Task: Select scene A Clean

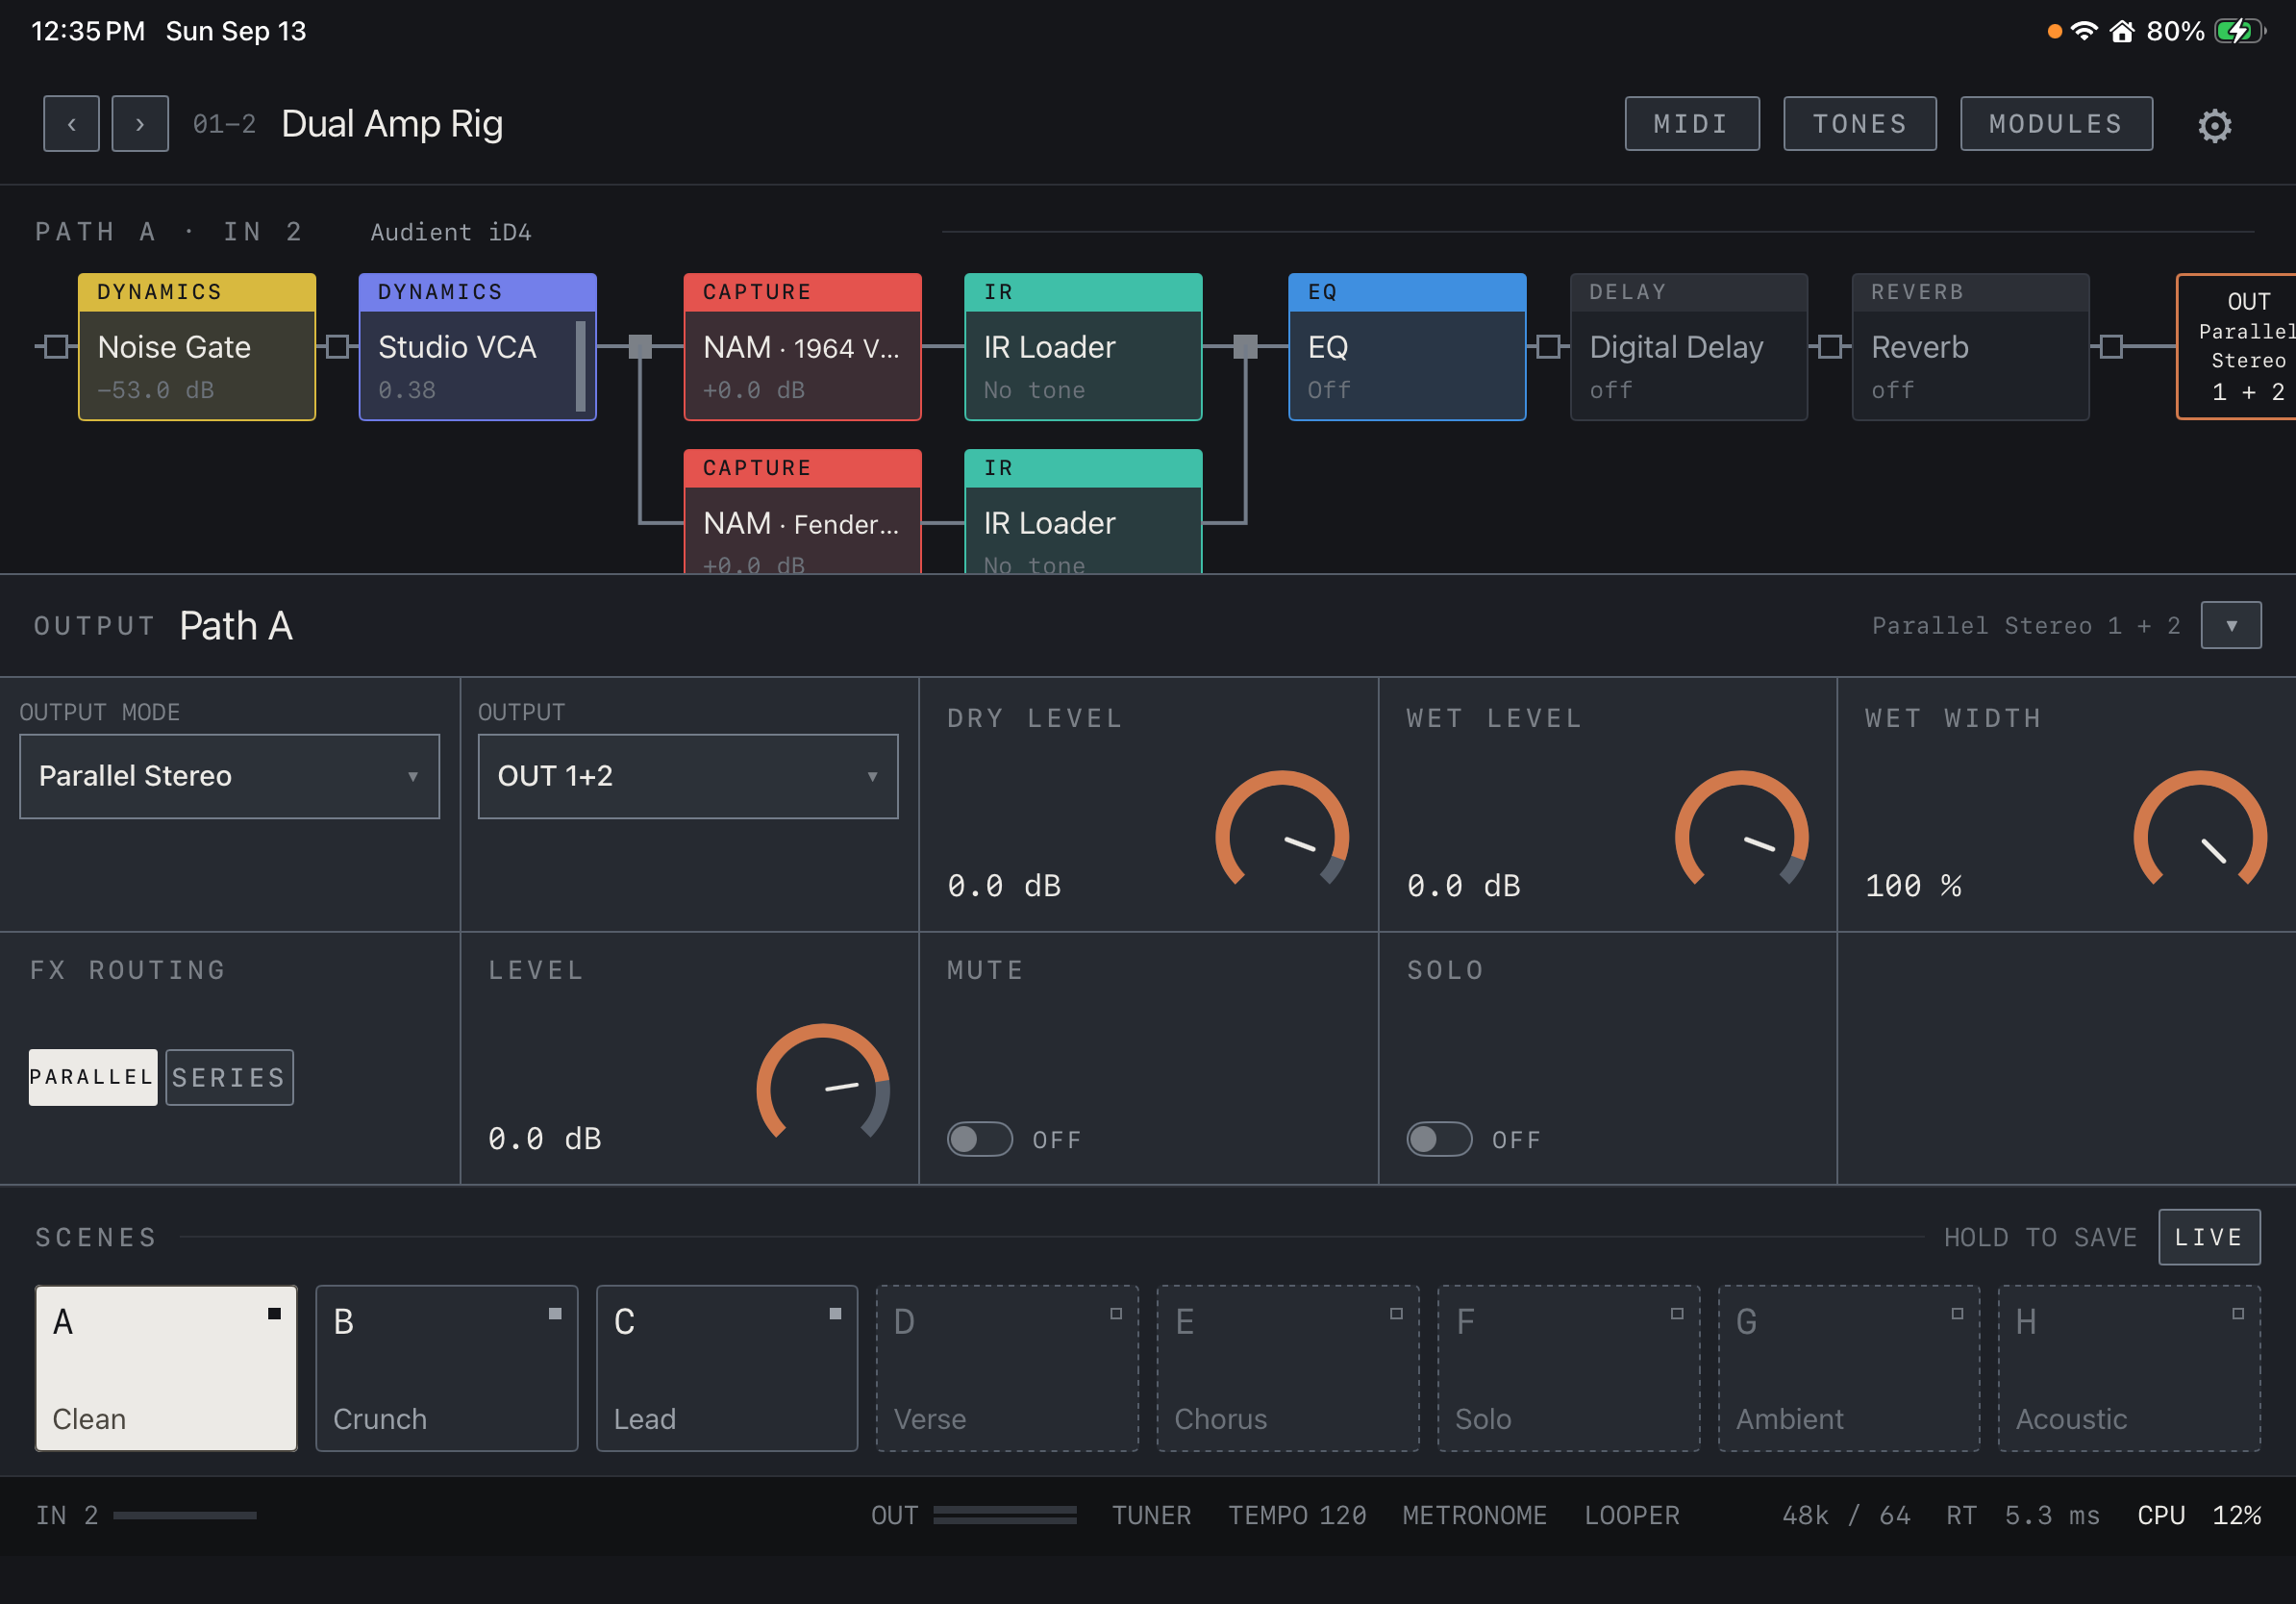Action: click(x=166, y=1368)
